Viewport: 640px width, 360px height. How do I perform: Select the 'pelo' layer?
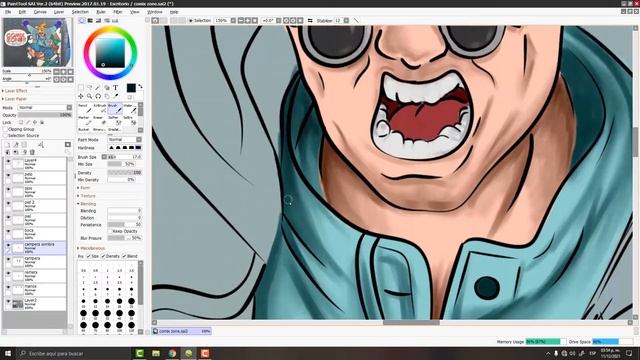38,178
